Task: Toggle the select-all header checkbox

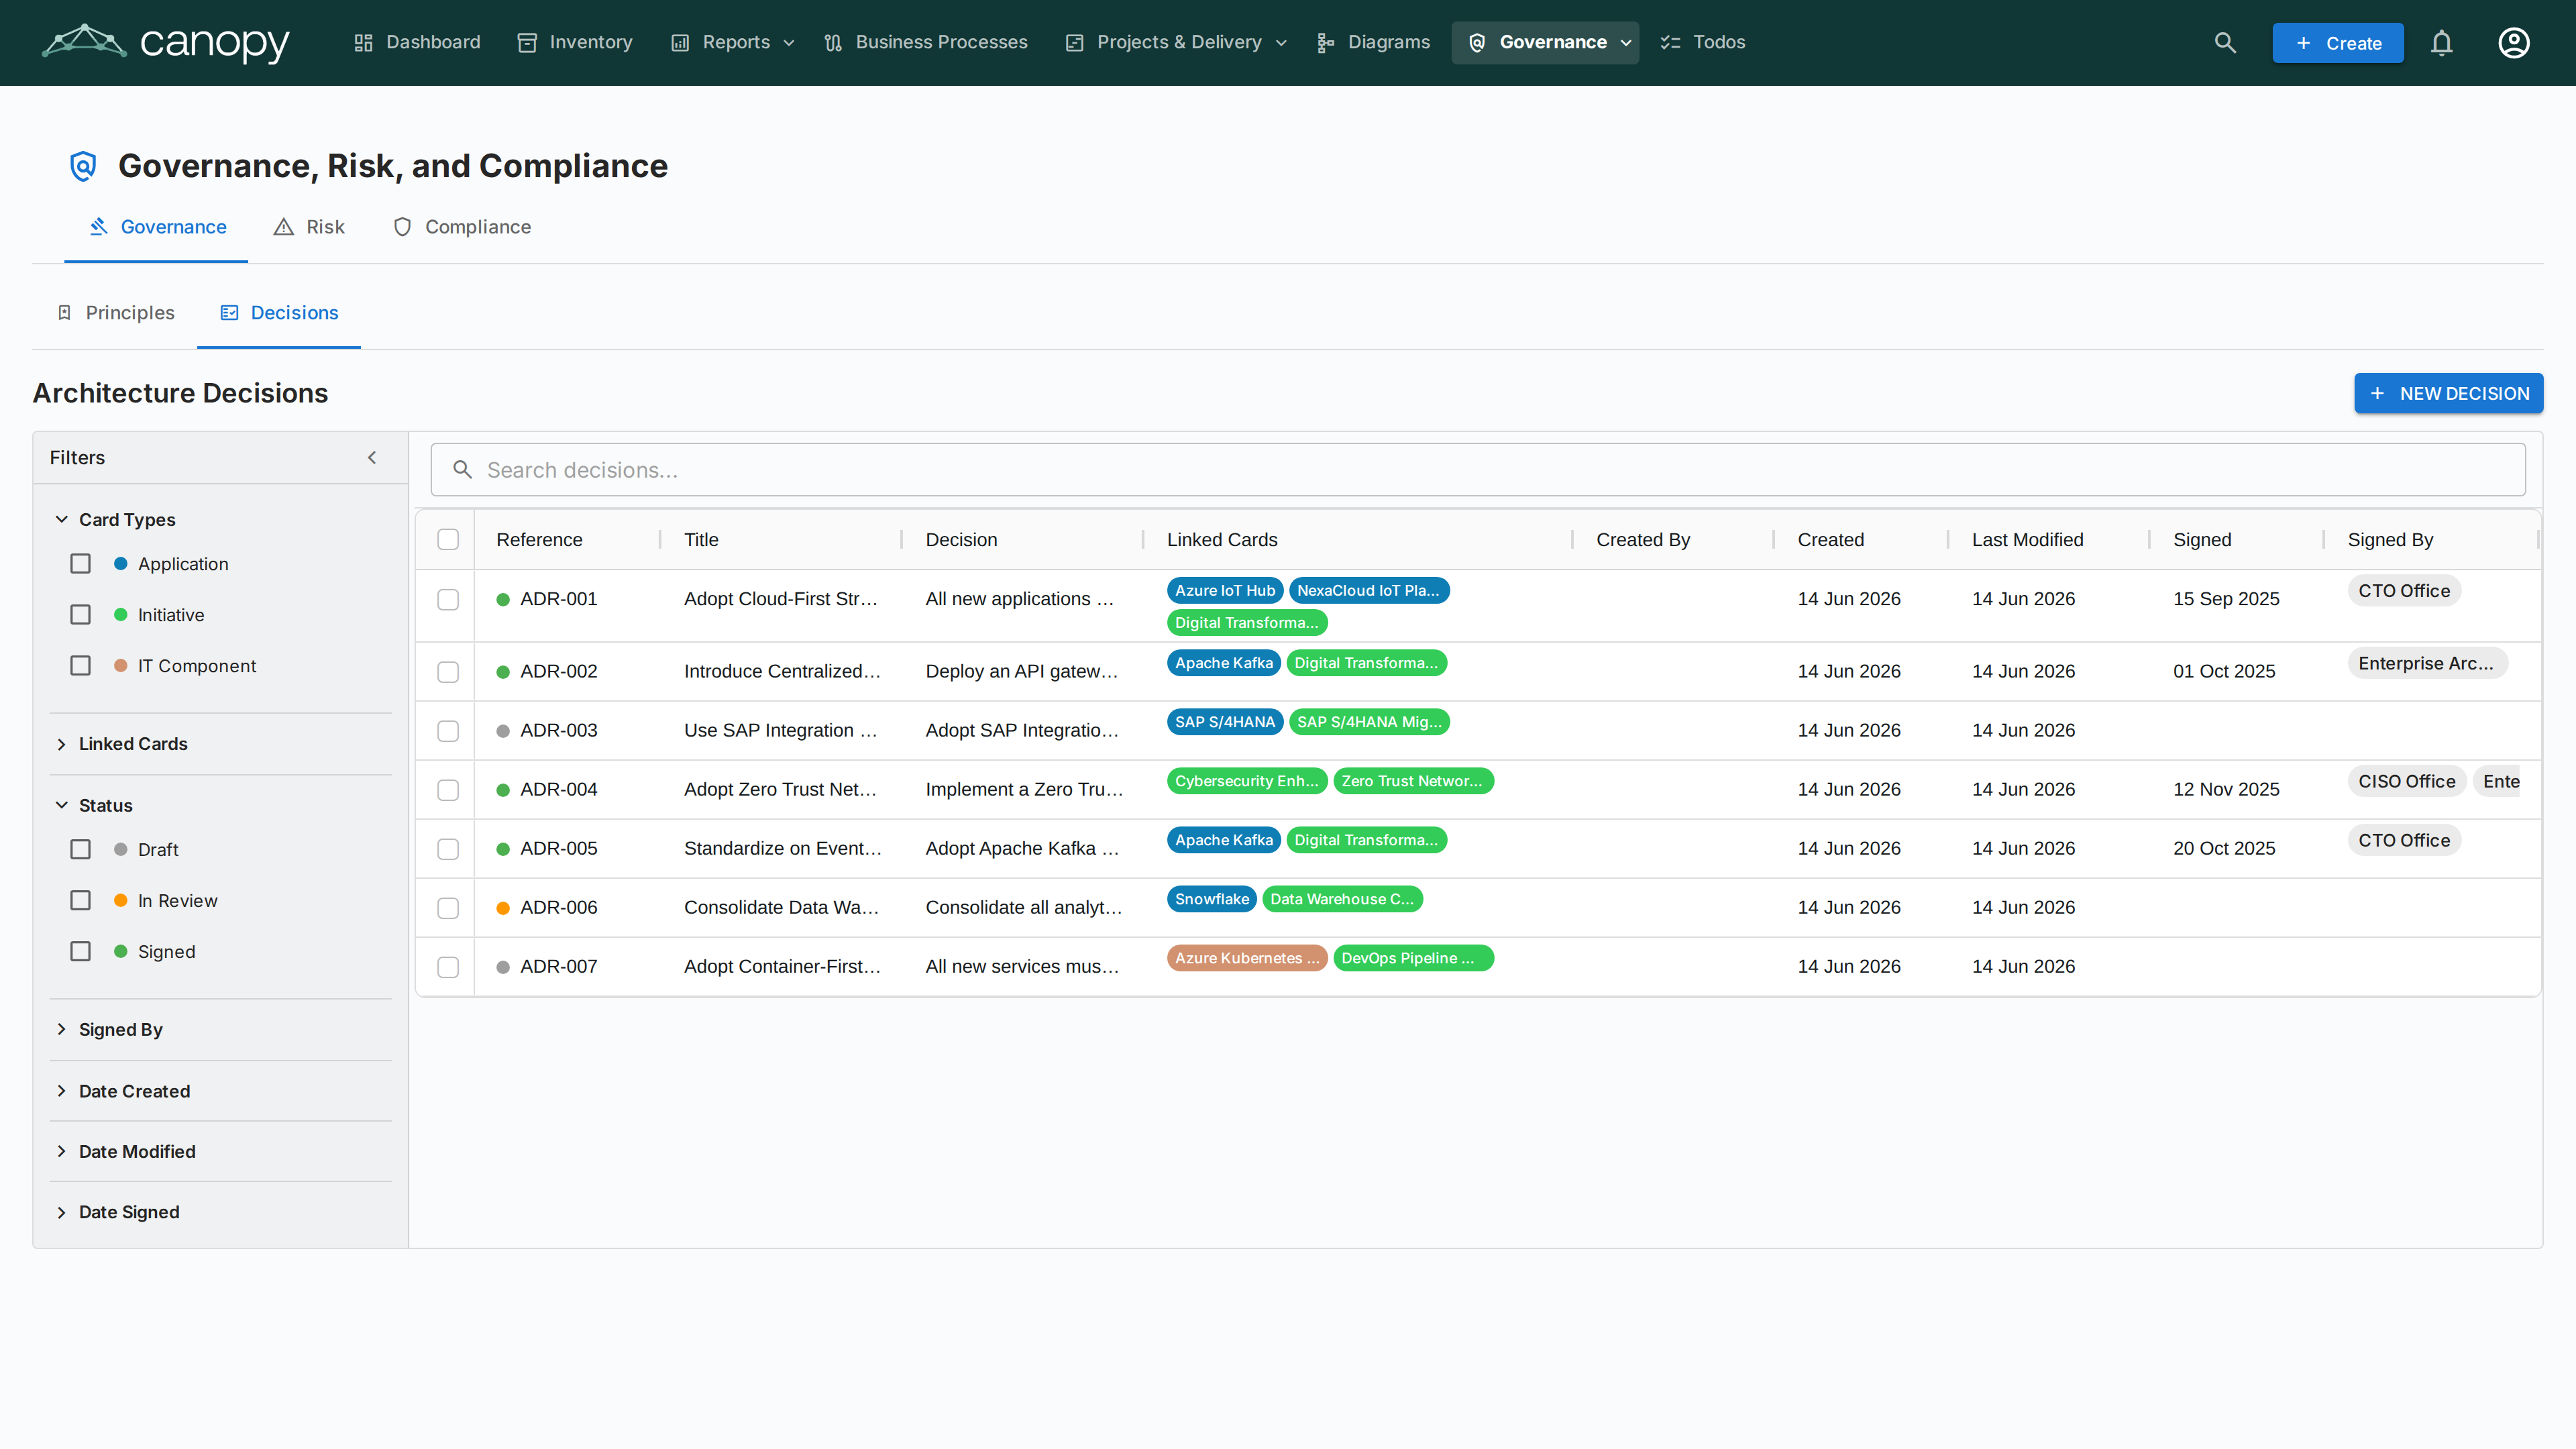Action: coord(448,540)
